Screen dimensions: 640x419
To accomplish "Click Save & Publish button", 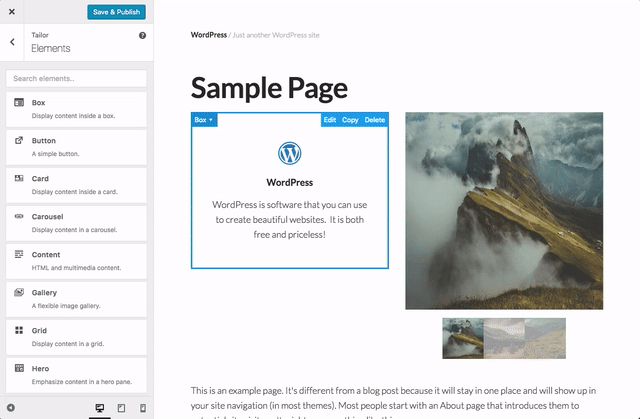I will click(116, 12).
